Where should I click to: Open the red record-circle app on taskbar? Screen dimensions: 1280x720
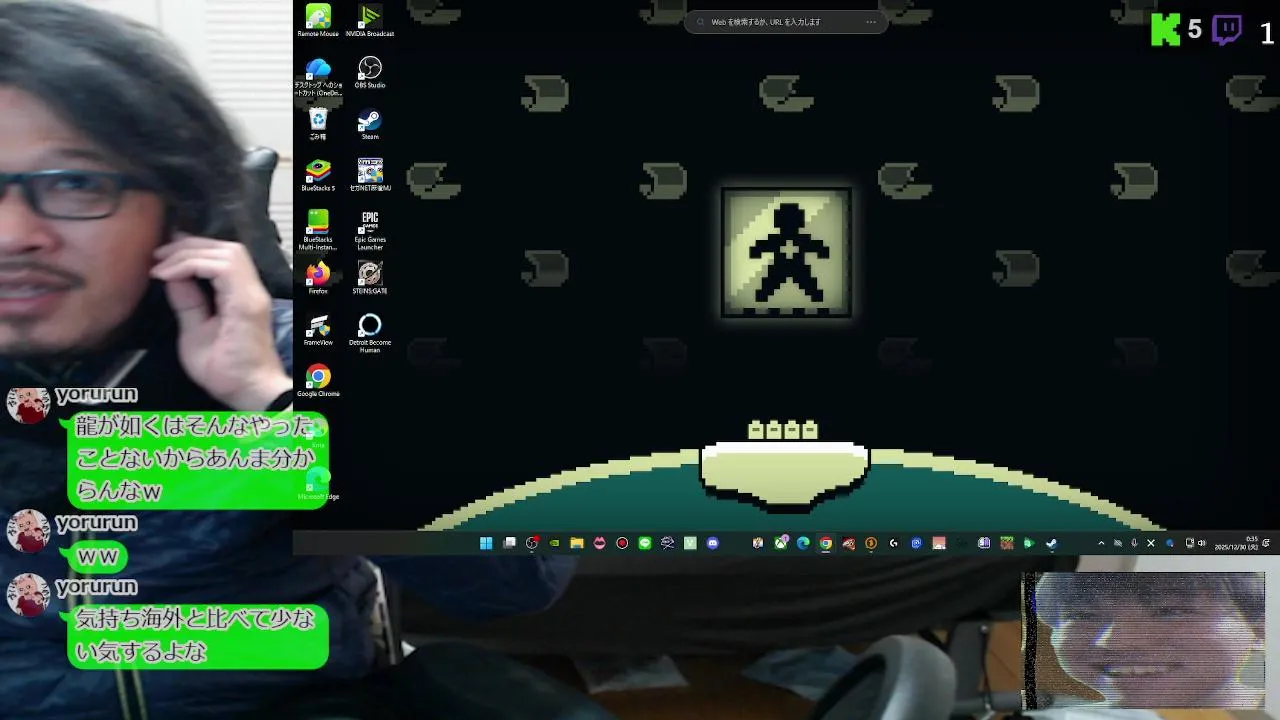(622, 543)
